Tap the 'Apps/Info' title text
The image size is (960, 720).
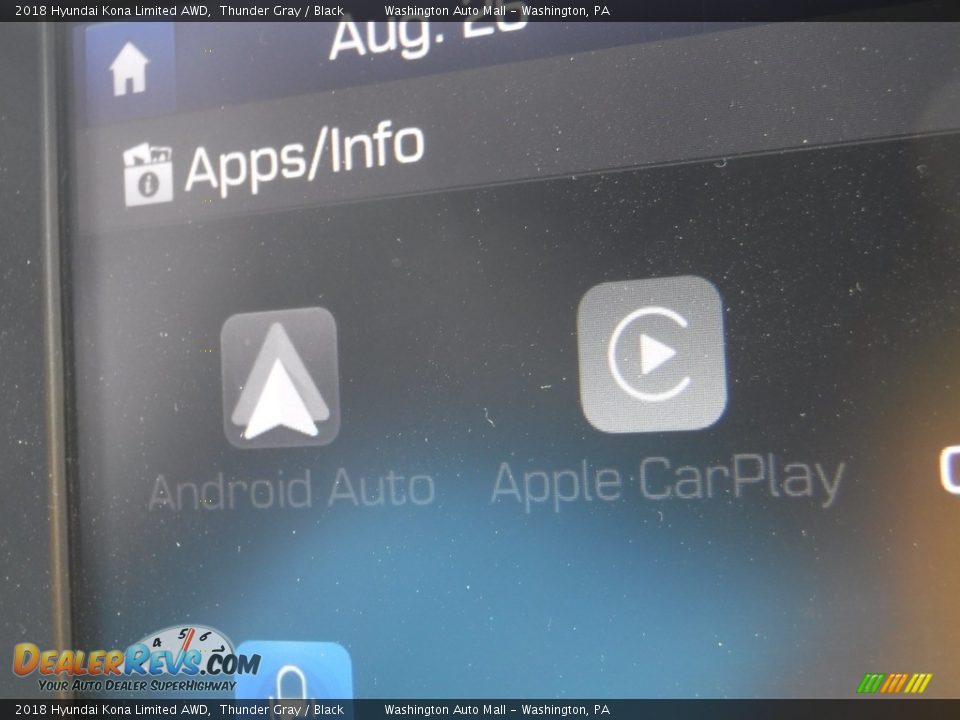tap(304, 157)
